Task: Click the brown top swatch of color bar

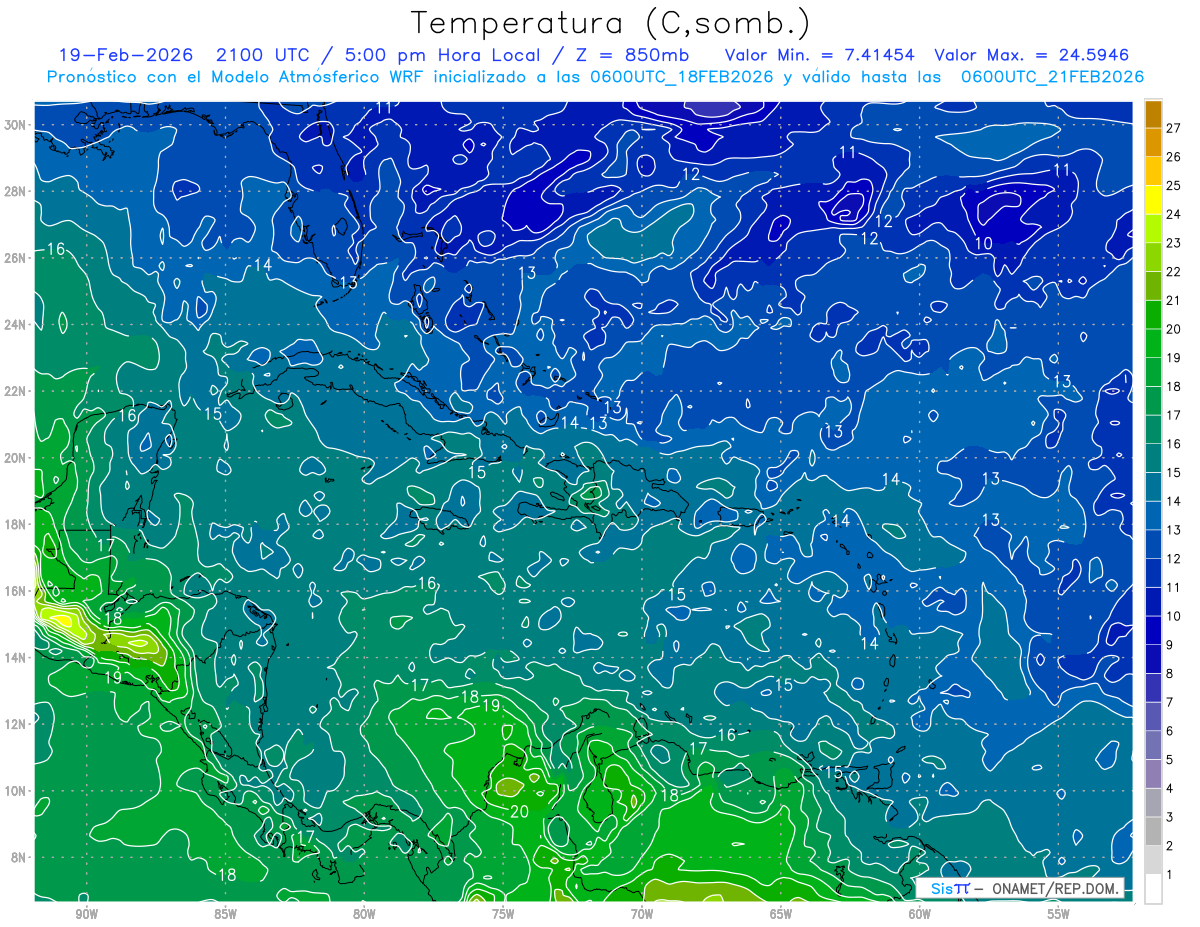Action: tap(1153, 113)
